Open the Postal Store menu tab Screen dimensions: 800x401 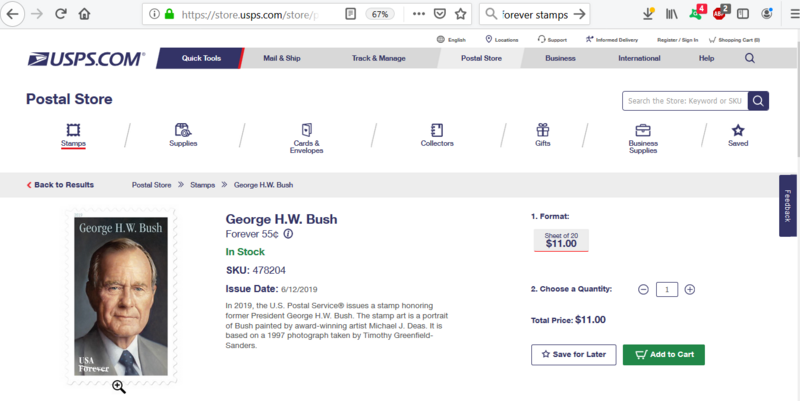pos(481,58)
